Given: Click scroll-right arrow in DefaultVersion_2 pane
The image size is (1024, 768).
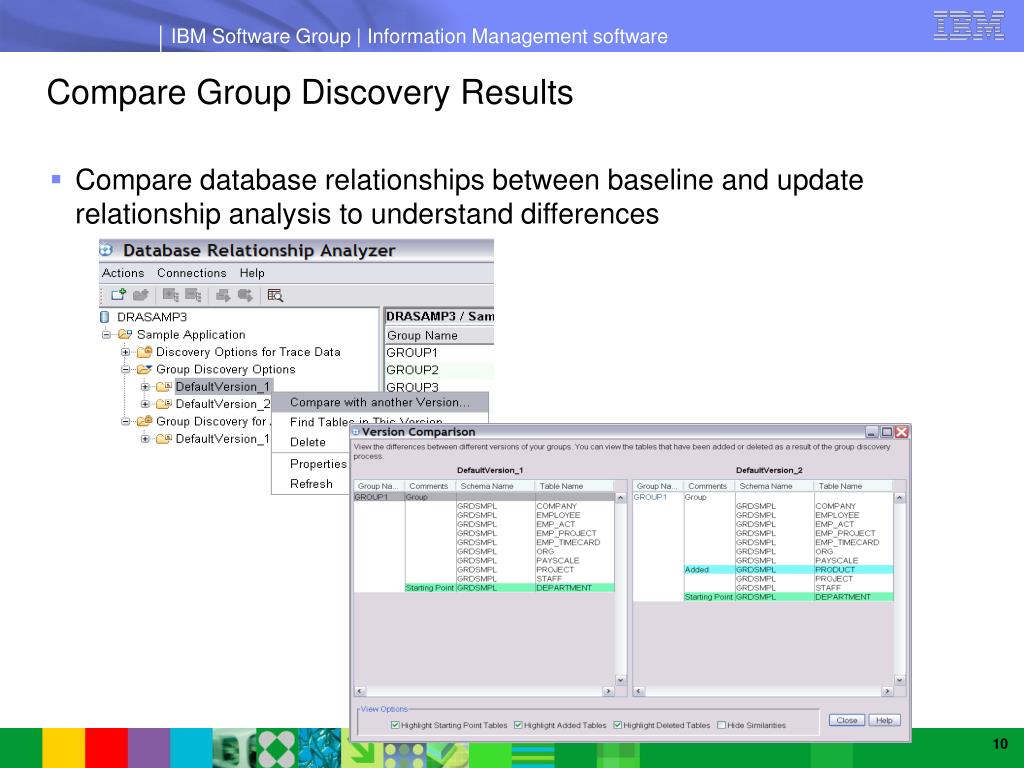Looking at the screenshot, I should (888, 691).
